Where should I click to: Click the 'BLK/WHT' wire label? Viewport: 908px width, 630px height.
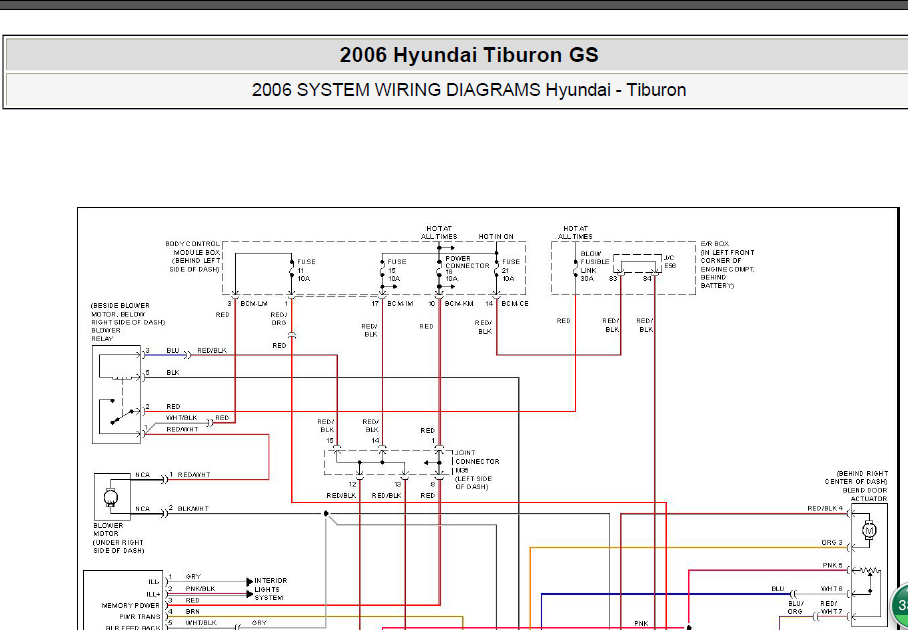(193, 509)
